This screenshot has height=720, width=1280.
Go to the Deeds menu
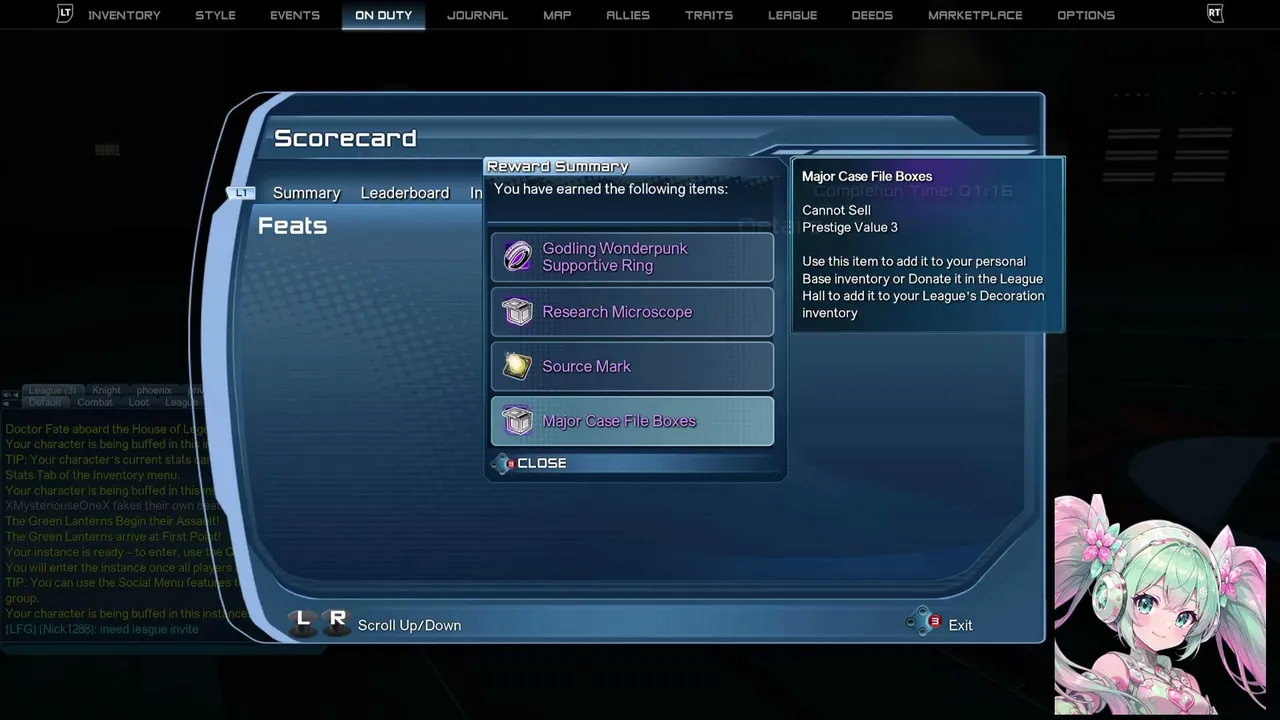872,15
